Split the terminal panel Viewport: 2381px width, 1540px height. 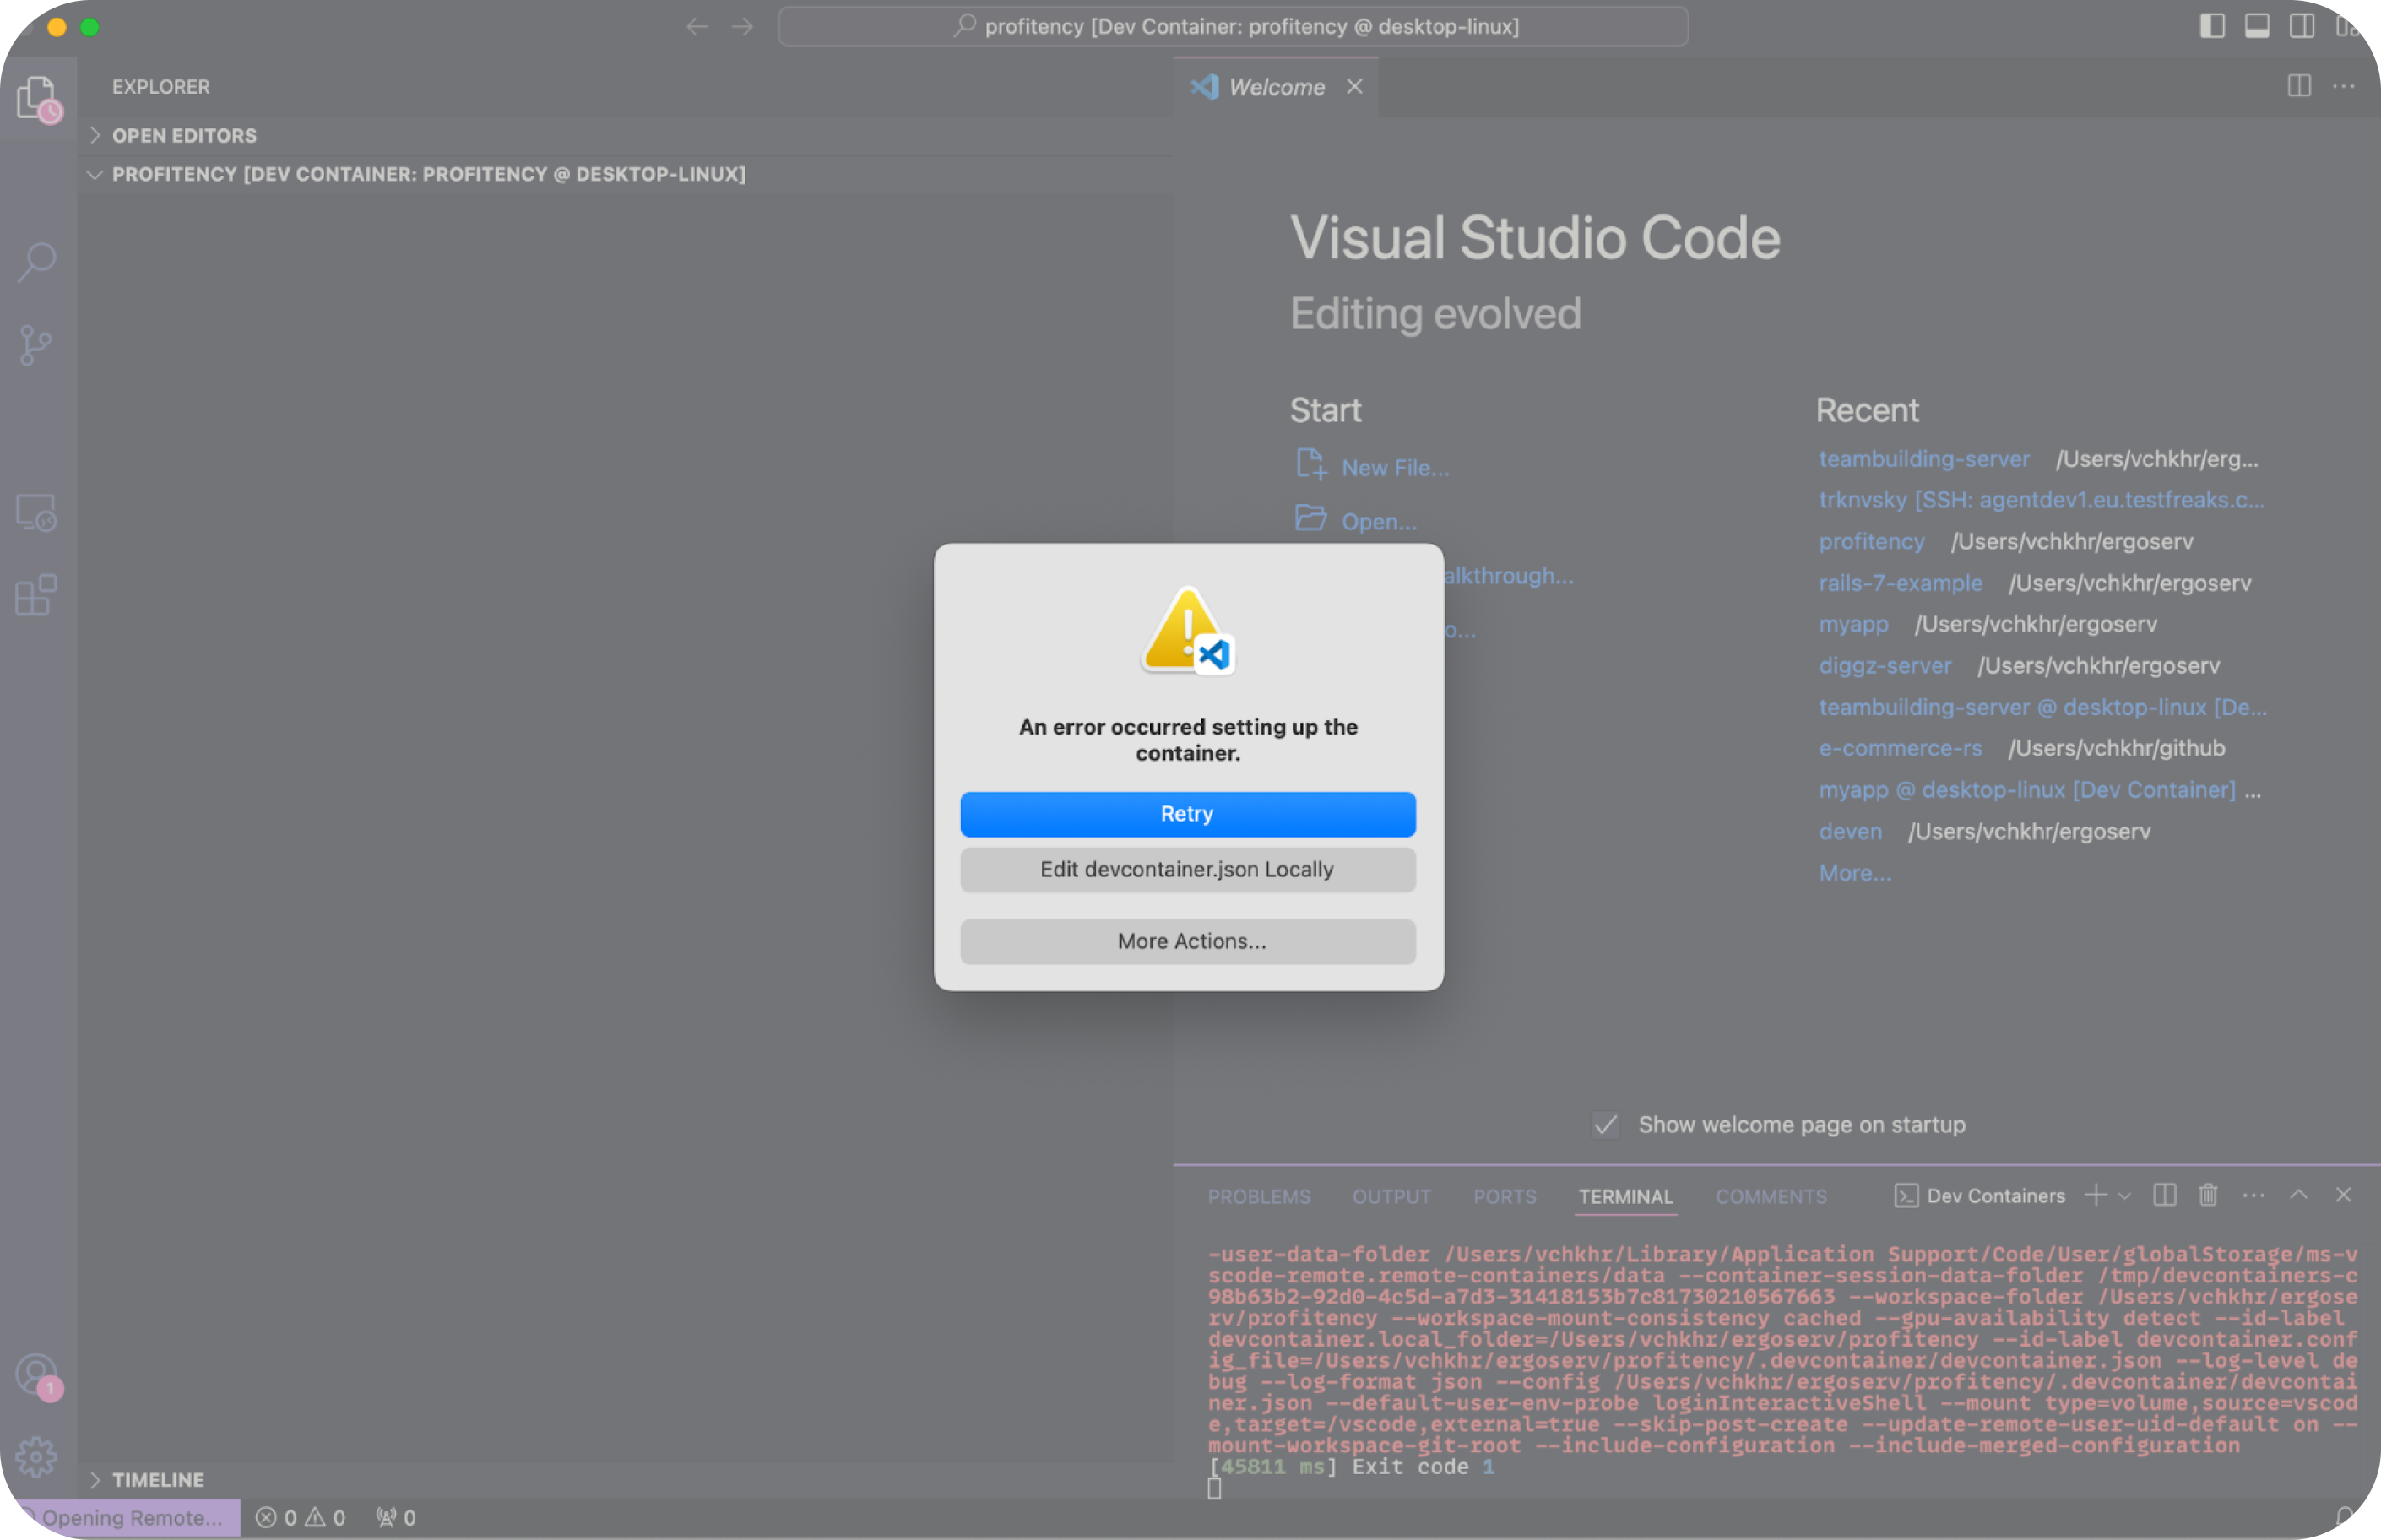(2164, 1195)
